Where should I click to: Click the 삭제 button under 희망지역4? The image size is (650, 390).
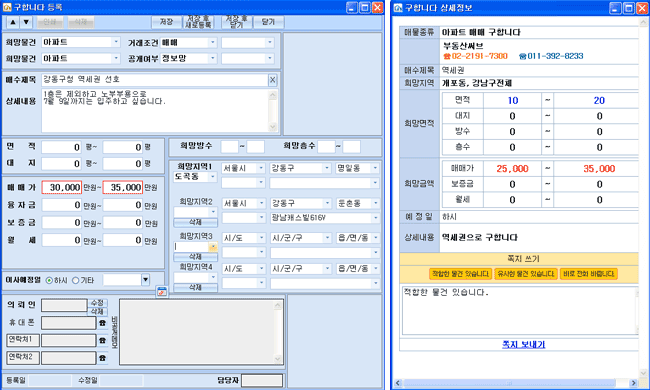[x=195, y=287]
